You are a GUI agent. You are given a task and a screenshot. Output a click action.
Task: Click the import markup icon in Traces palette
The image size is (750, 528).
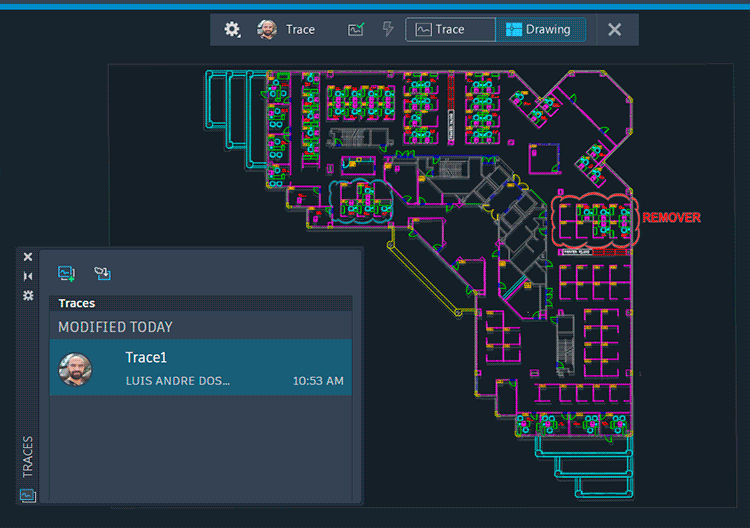click(x=102, y=274)
